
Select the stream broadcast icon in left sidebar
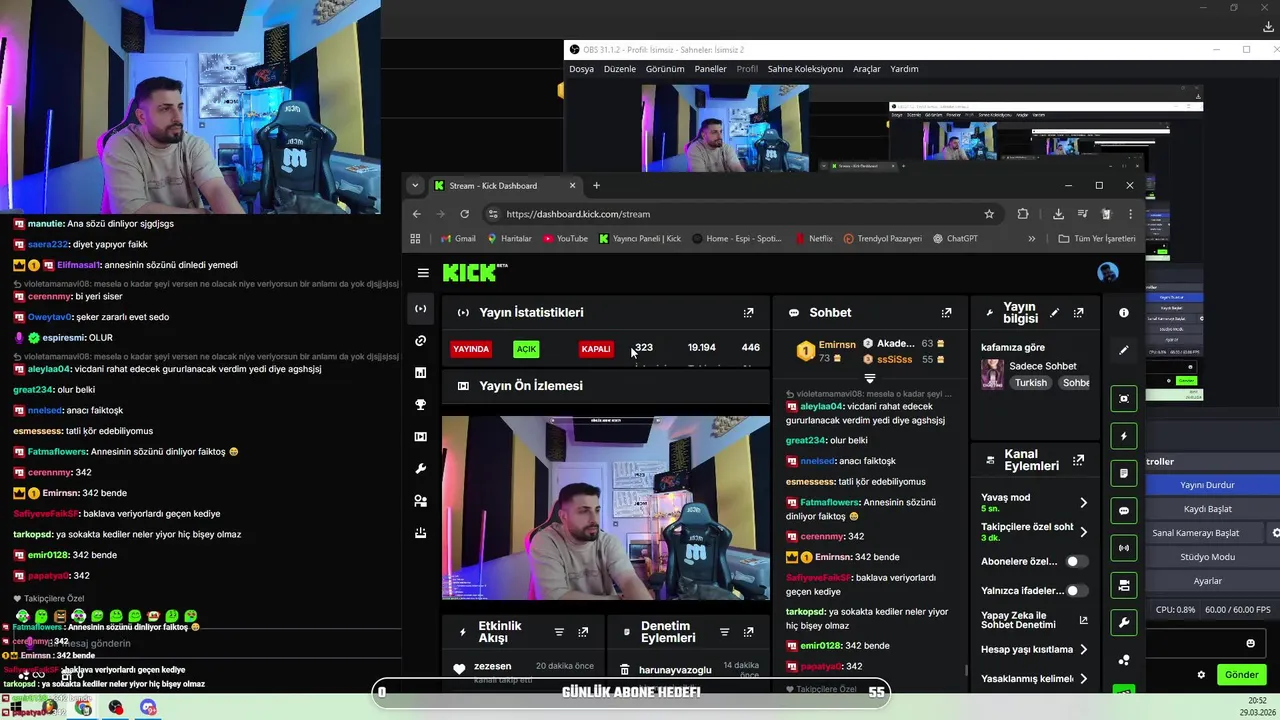421,308
